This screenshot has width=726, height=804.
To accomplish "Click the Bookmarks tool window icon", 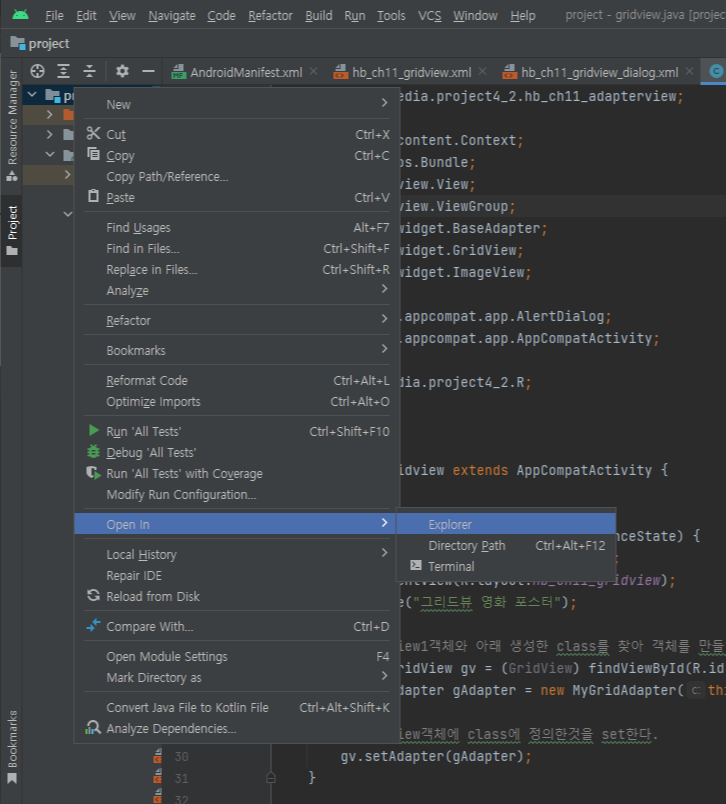I will point(12,779).
